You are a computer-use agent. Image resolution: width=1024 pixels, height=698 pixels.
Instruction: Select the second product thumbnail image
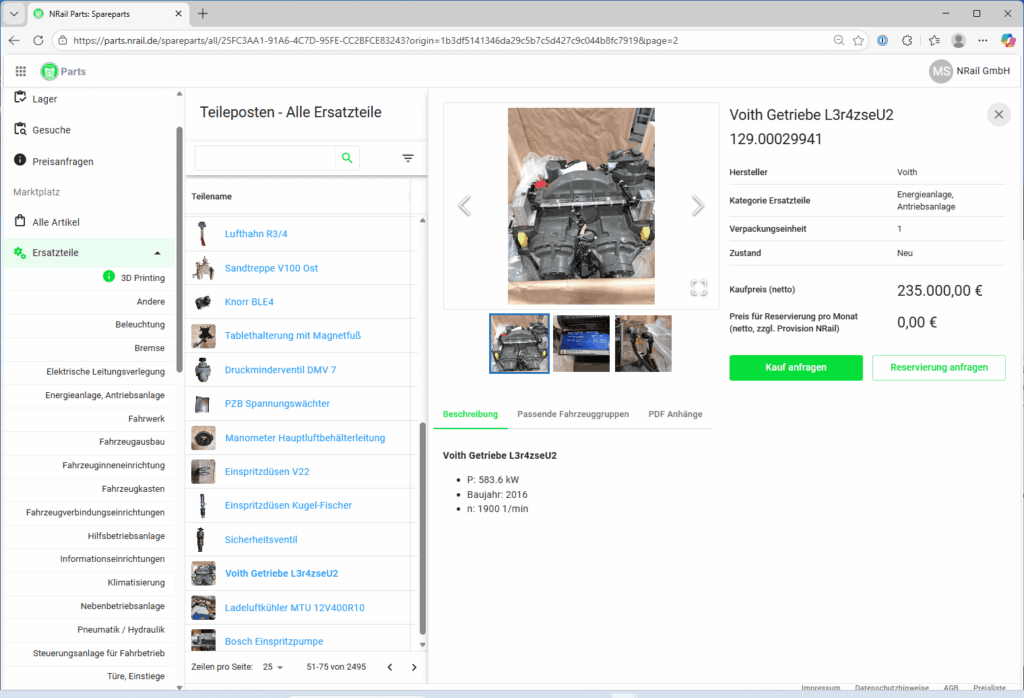pyautogui.click(x=581, y=343)
